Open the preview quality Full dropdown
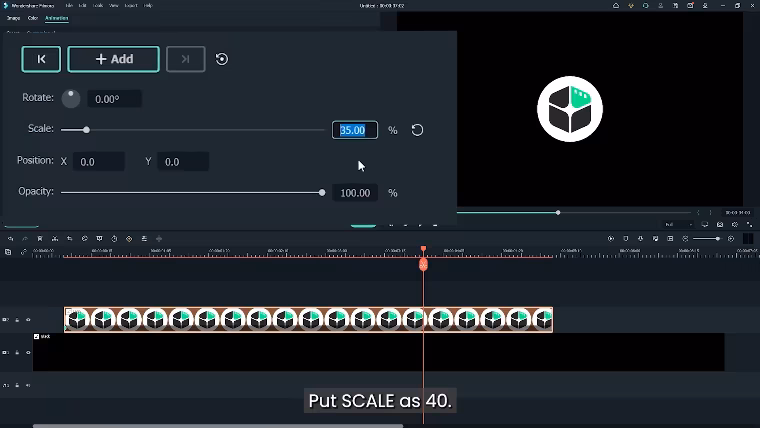 click(678, 224)
